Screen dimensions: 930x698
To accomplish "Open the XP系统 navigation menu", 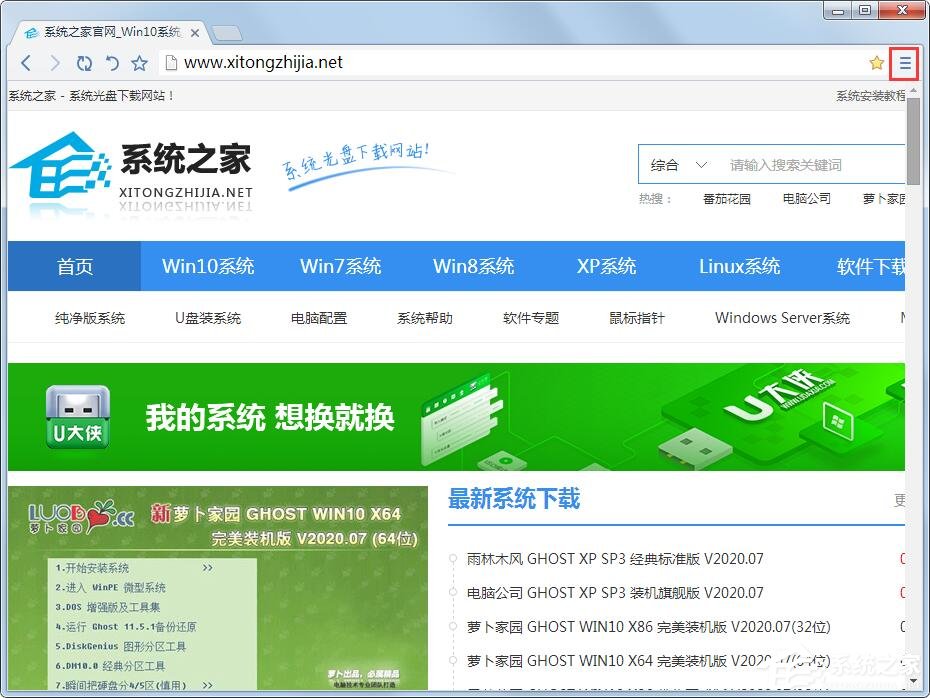I will pos(606,266).
